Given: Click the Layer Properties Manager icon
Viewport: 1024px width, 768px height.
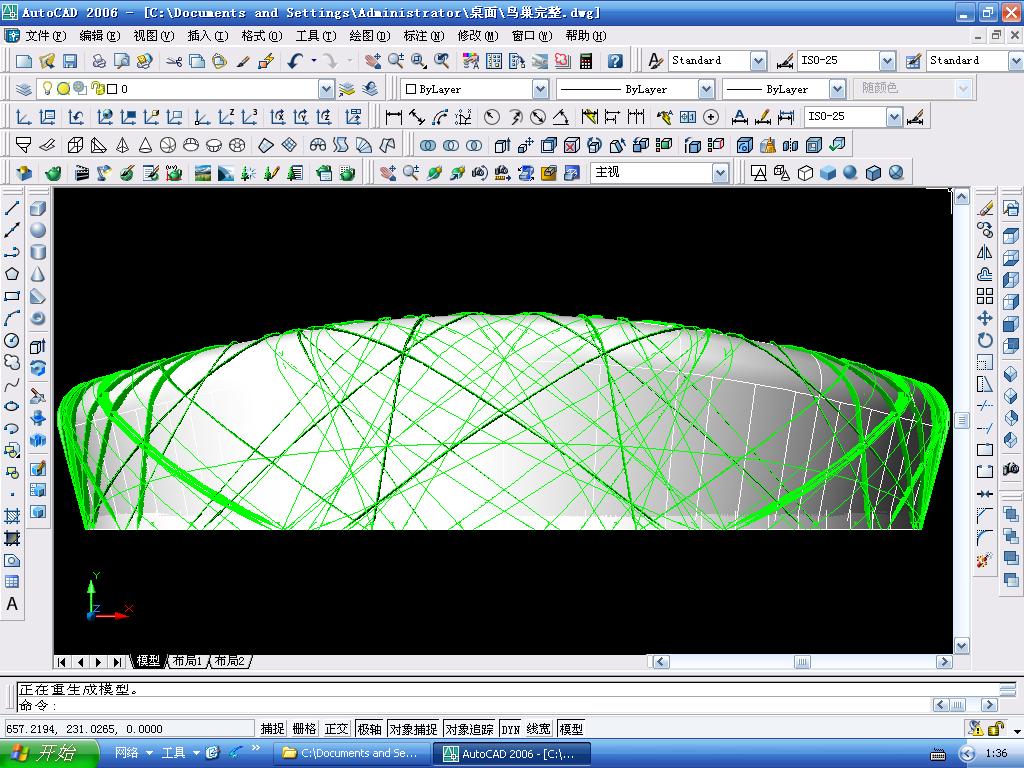Looking at the screenshot, I should click(x=24, y=89).
